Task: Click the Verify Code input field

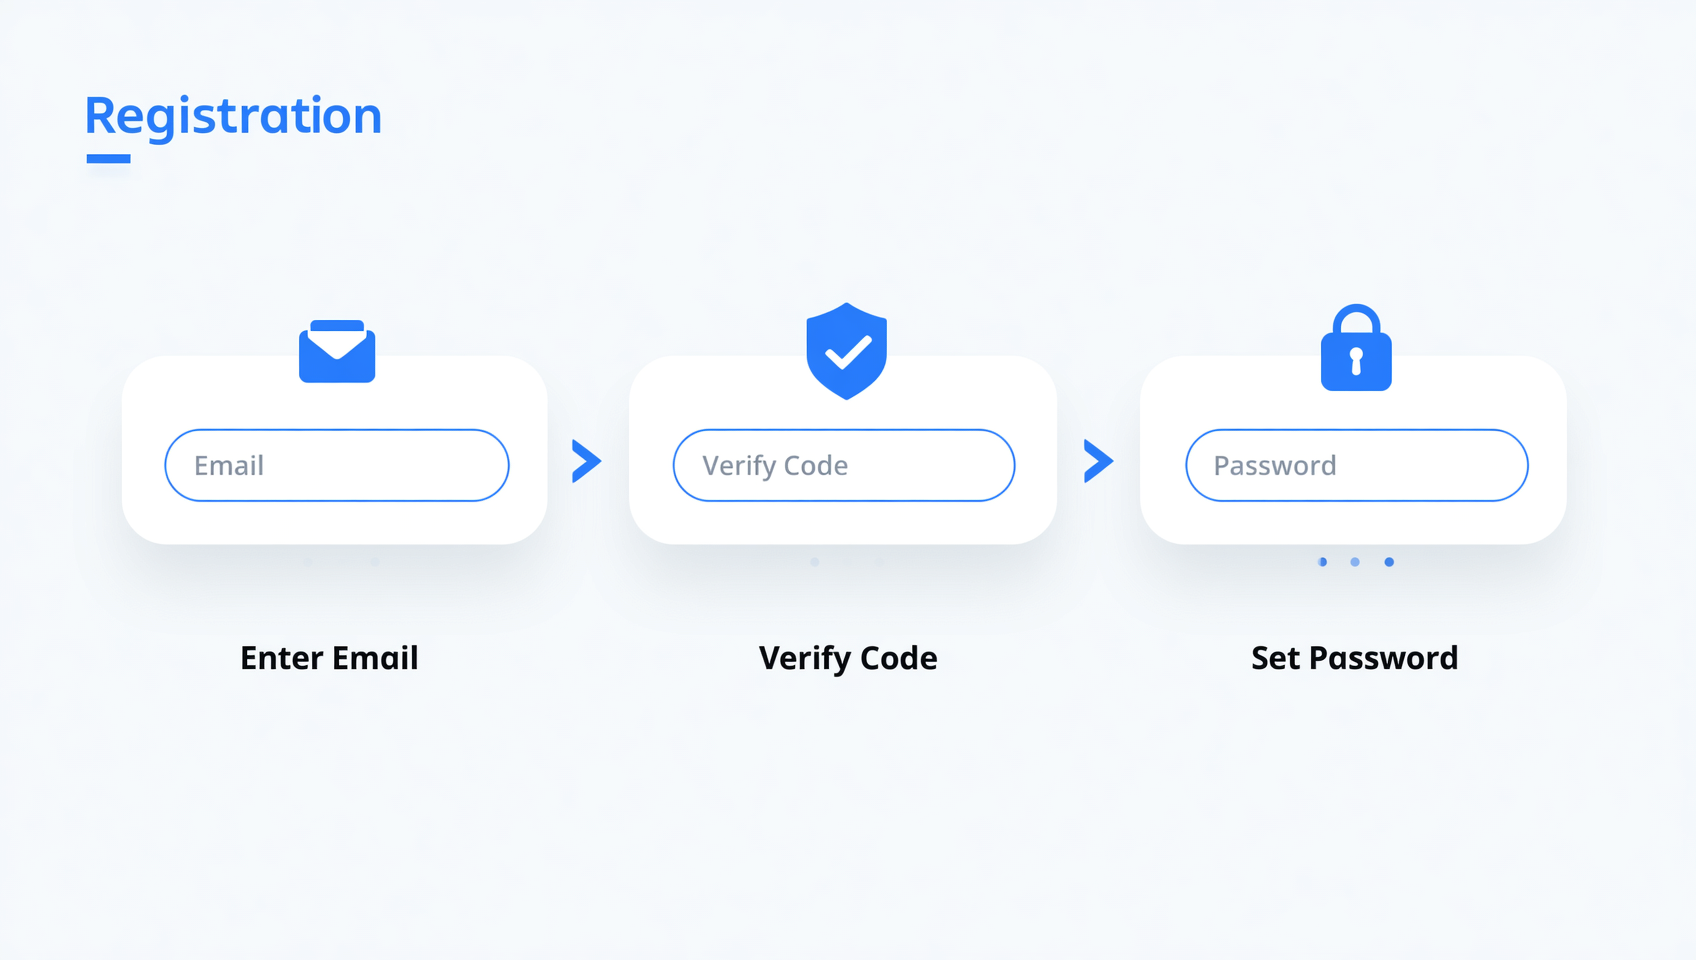Action: (844, 465)
